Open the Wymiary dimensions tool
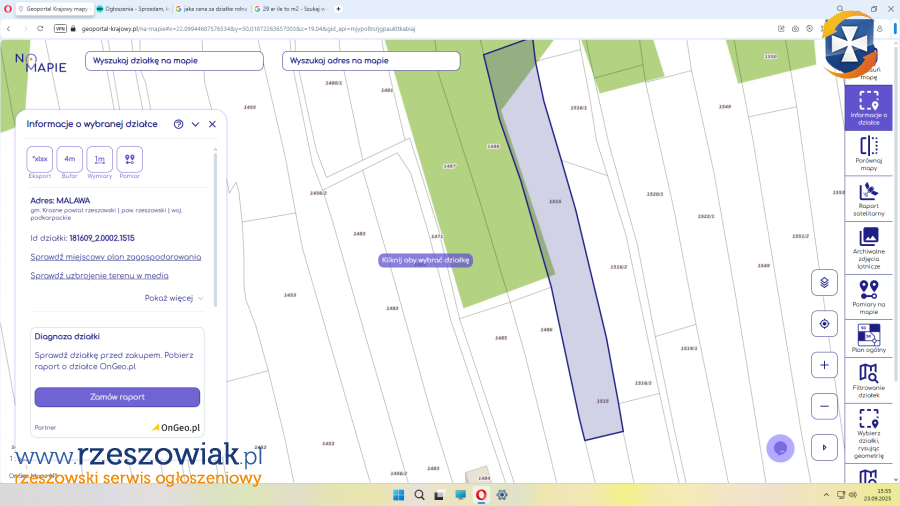The height and width of the screenshot is (506, 900). (100, 159)
